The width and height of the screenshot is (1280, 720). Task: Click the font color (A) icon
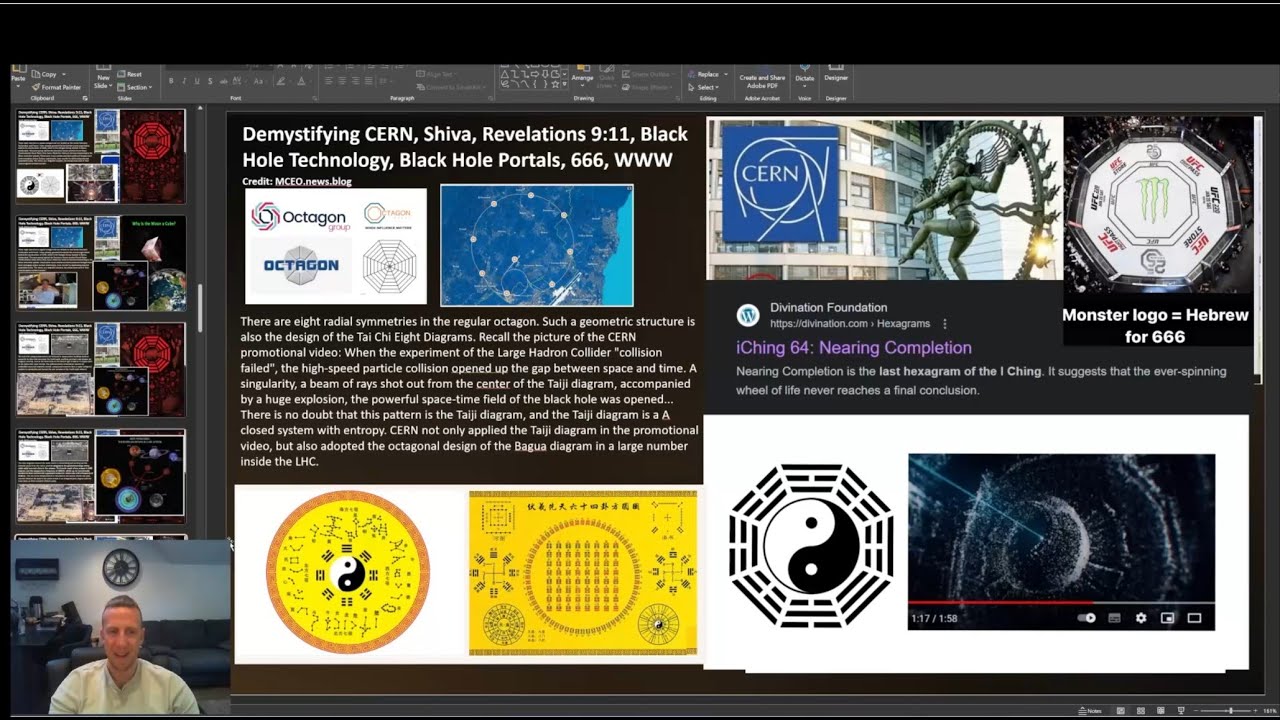(x=301, y=81)
